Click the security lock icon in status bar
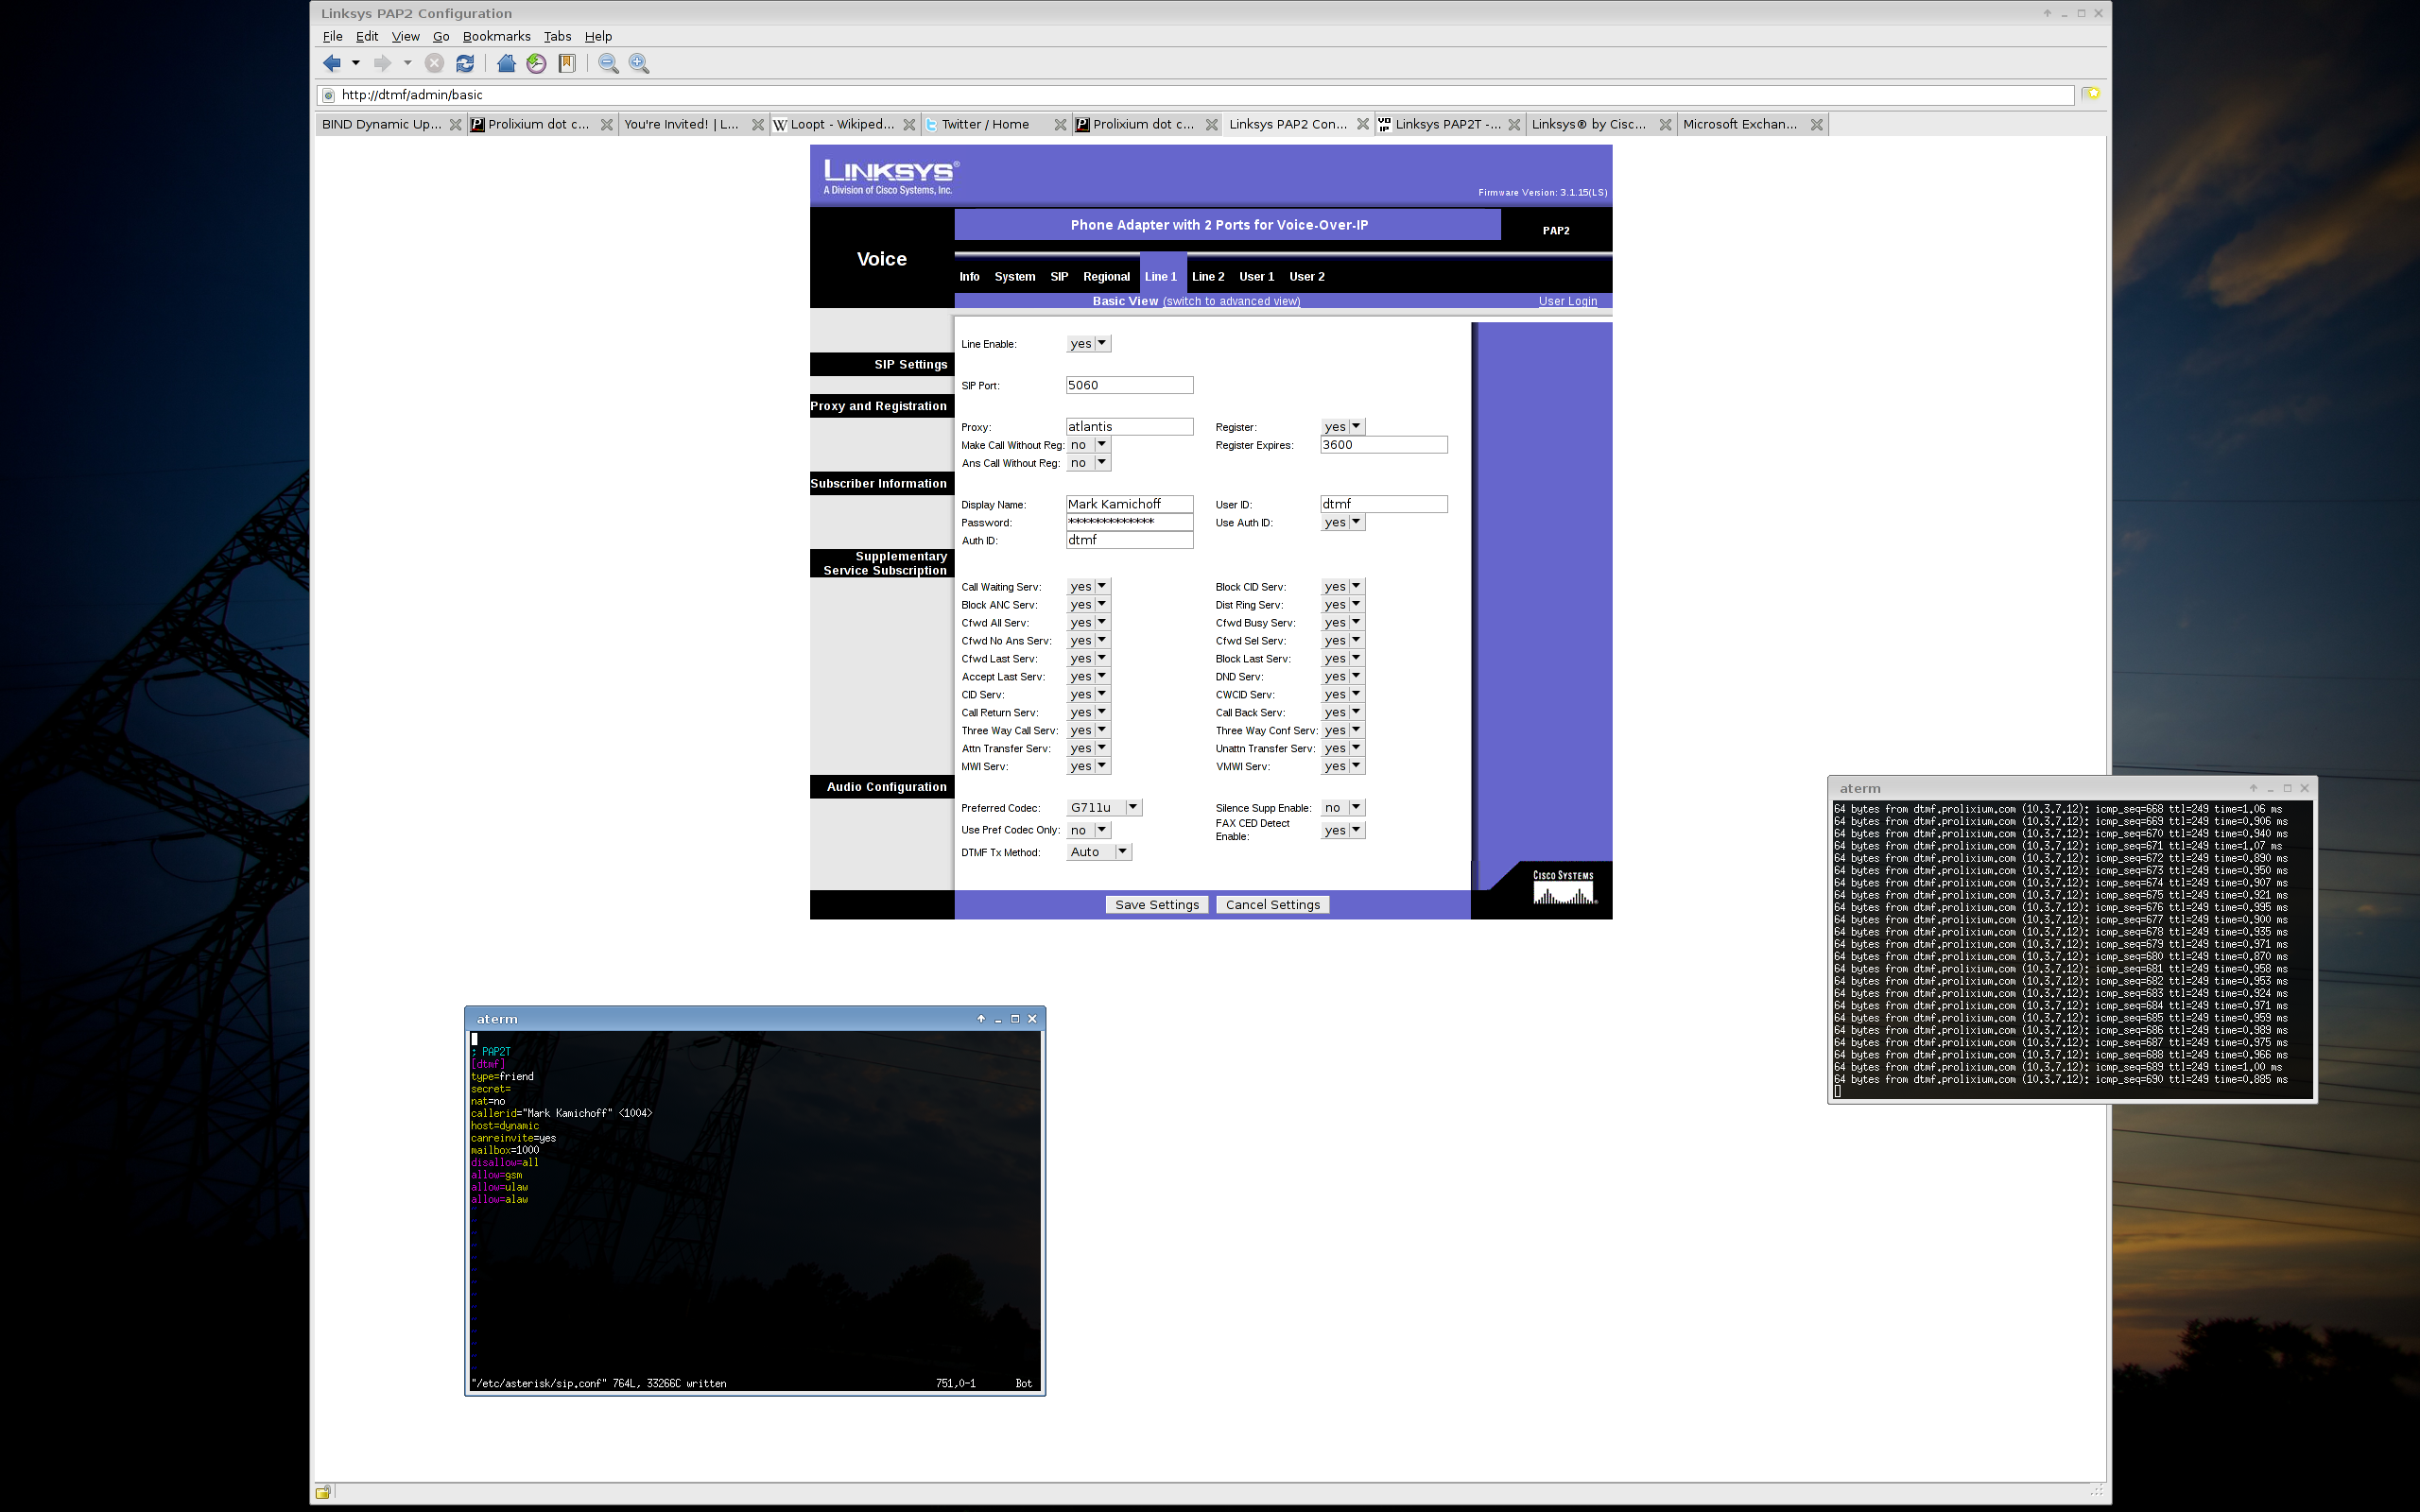The width and height of the screenshot is (2420, 1512). [x=323, y=1492]
